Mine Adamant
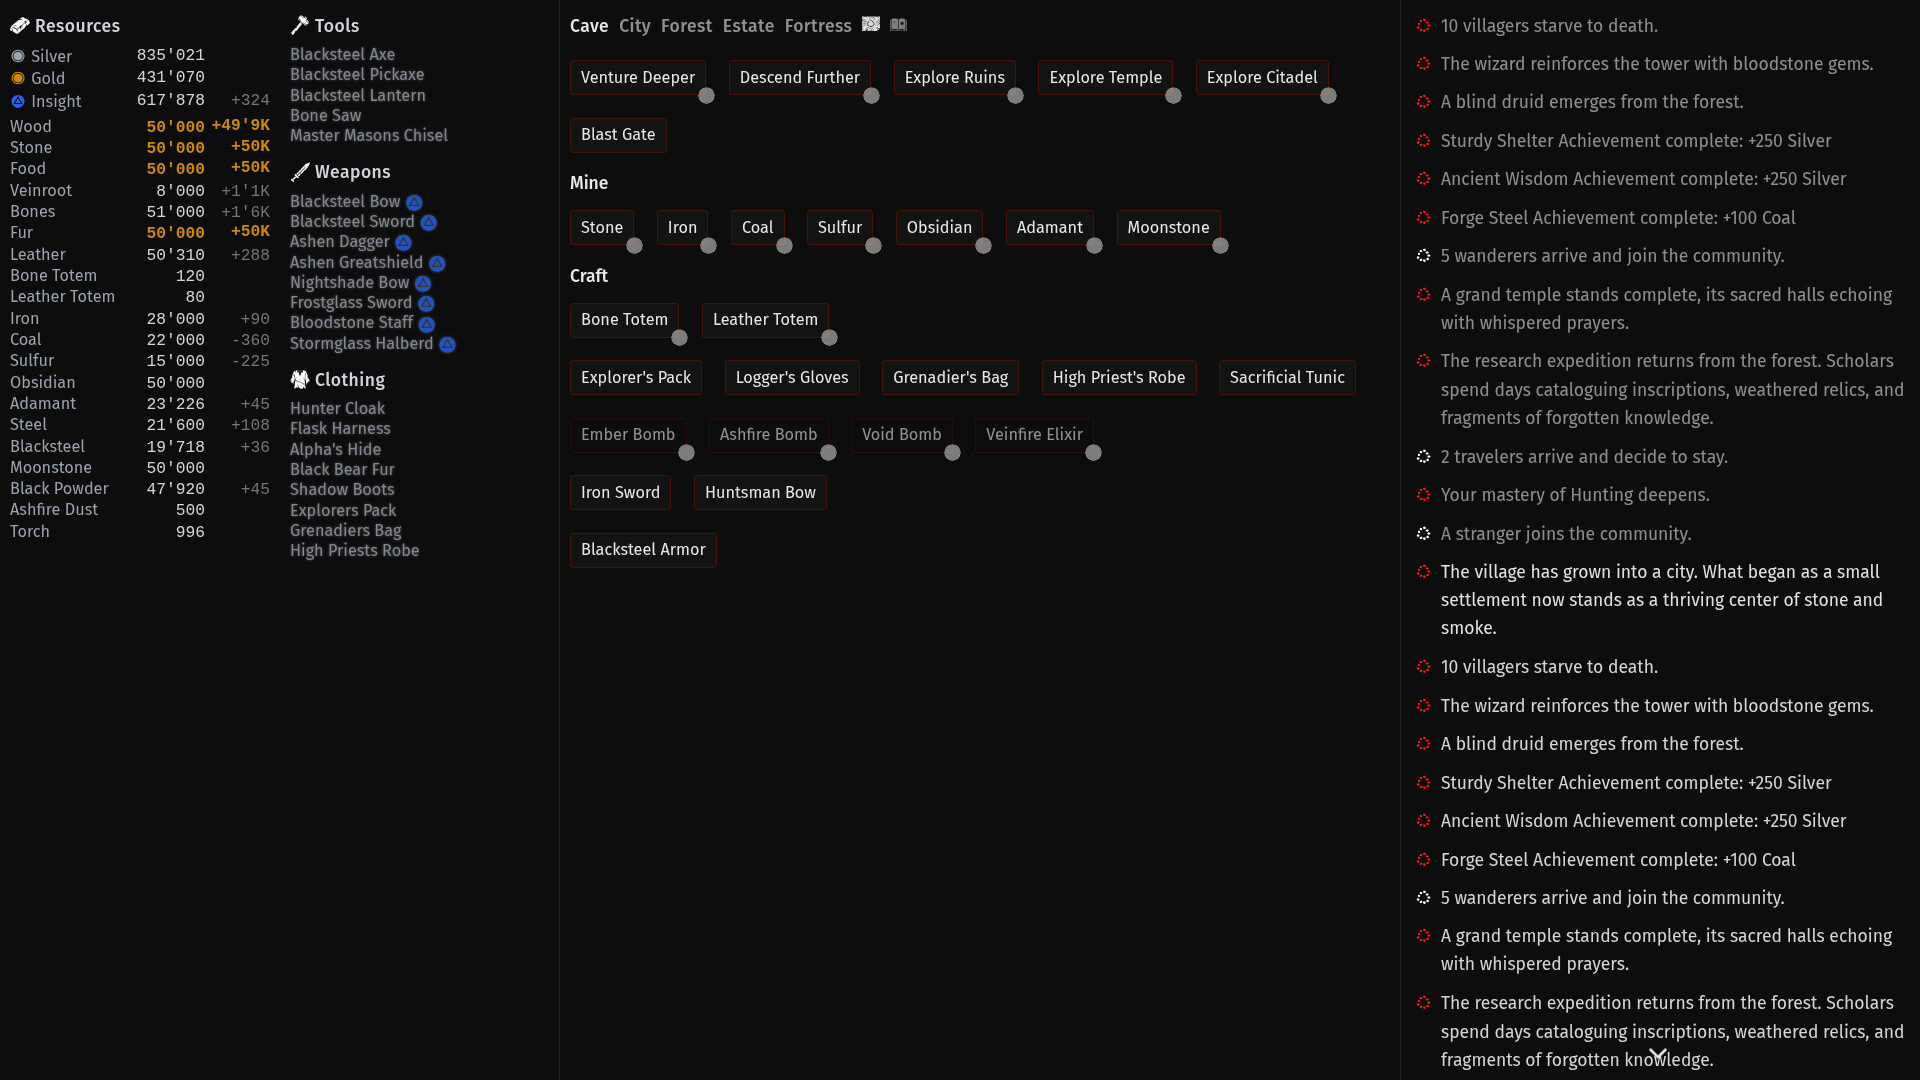 click(1049, 228)
